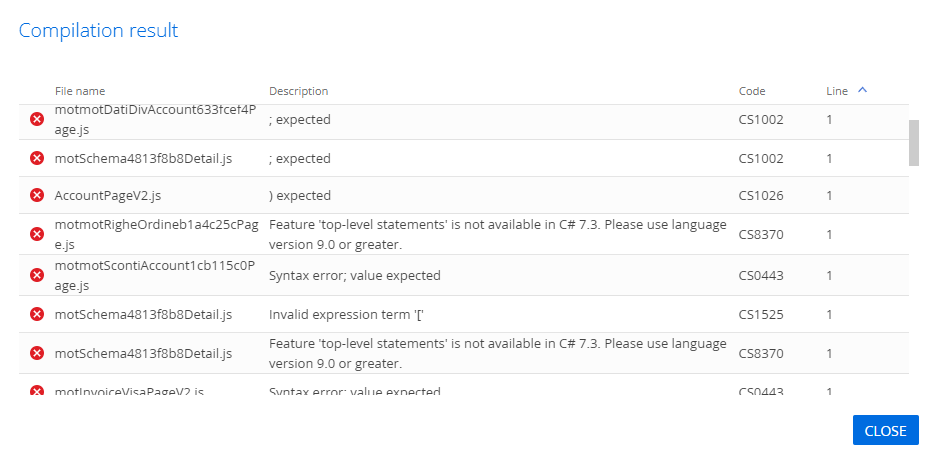This screenshot has width=933, height=465.
Task: Click the vertical scrollbar thumb
Action: tap(914, 143)
